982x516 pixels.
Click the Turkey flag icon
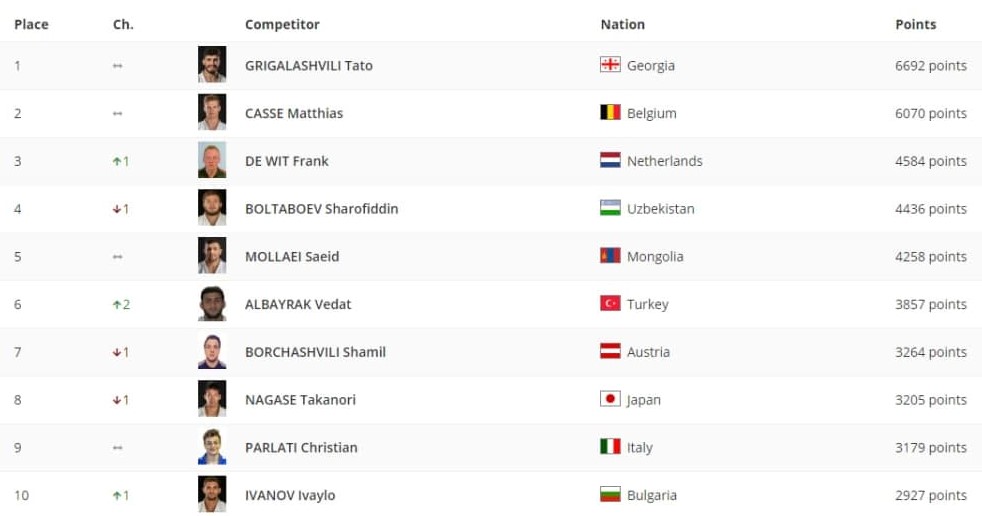[x=610, y=303]
